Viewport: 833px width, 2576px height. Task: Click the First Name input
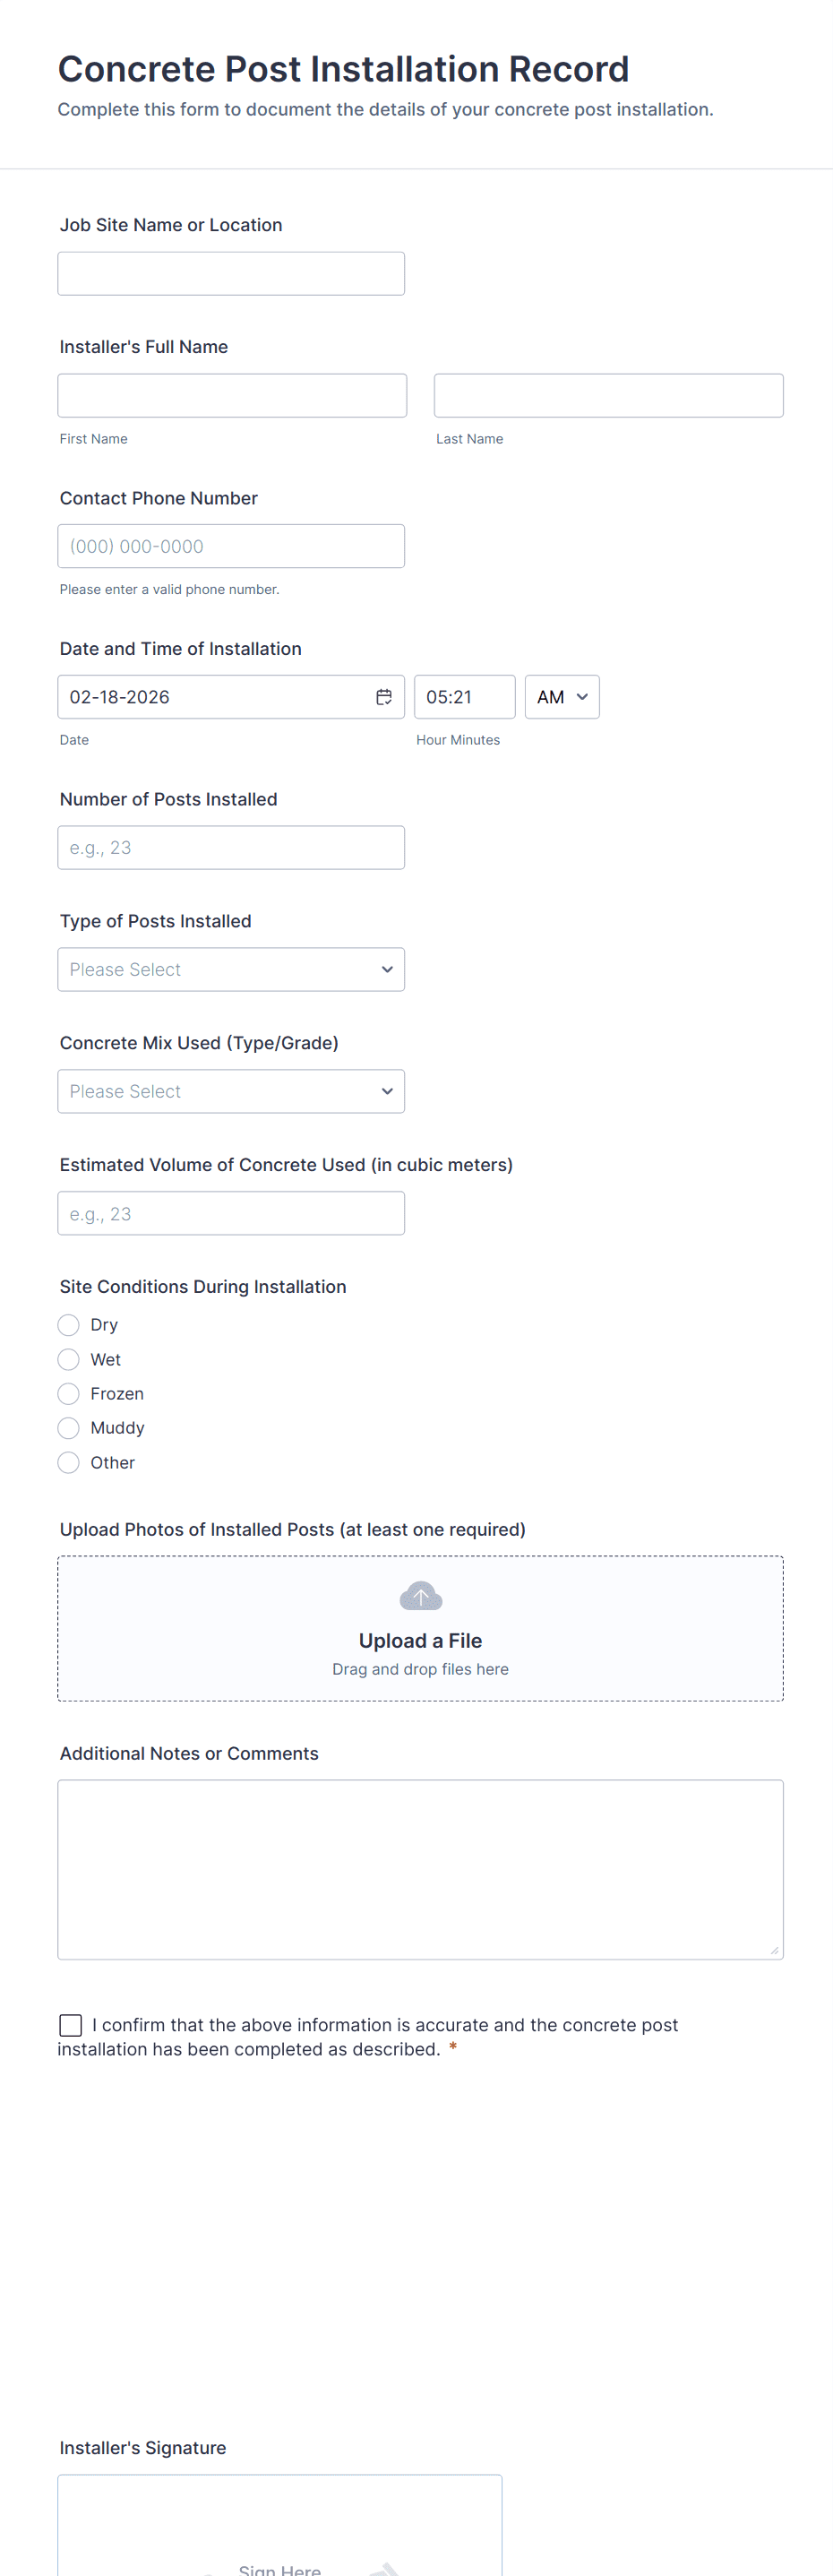pyautogui.click(x=232, y=396)
